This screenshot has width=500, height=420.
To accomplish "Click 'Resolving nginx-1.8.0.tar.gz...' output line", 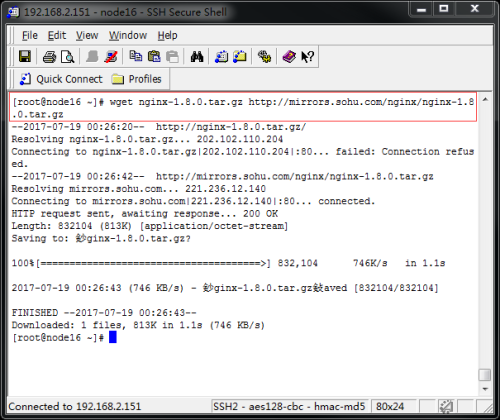I will [x=147, y=139].
